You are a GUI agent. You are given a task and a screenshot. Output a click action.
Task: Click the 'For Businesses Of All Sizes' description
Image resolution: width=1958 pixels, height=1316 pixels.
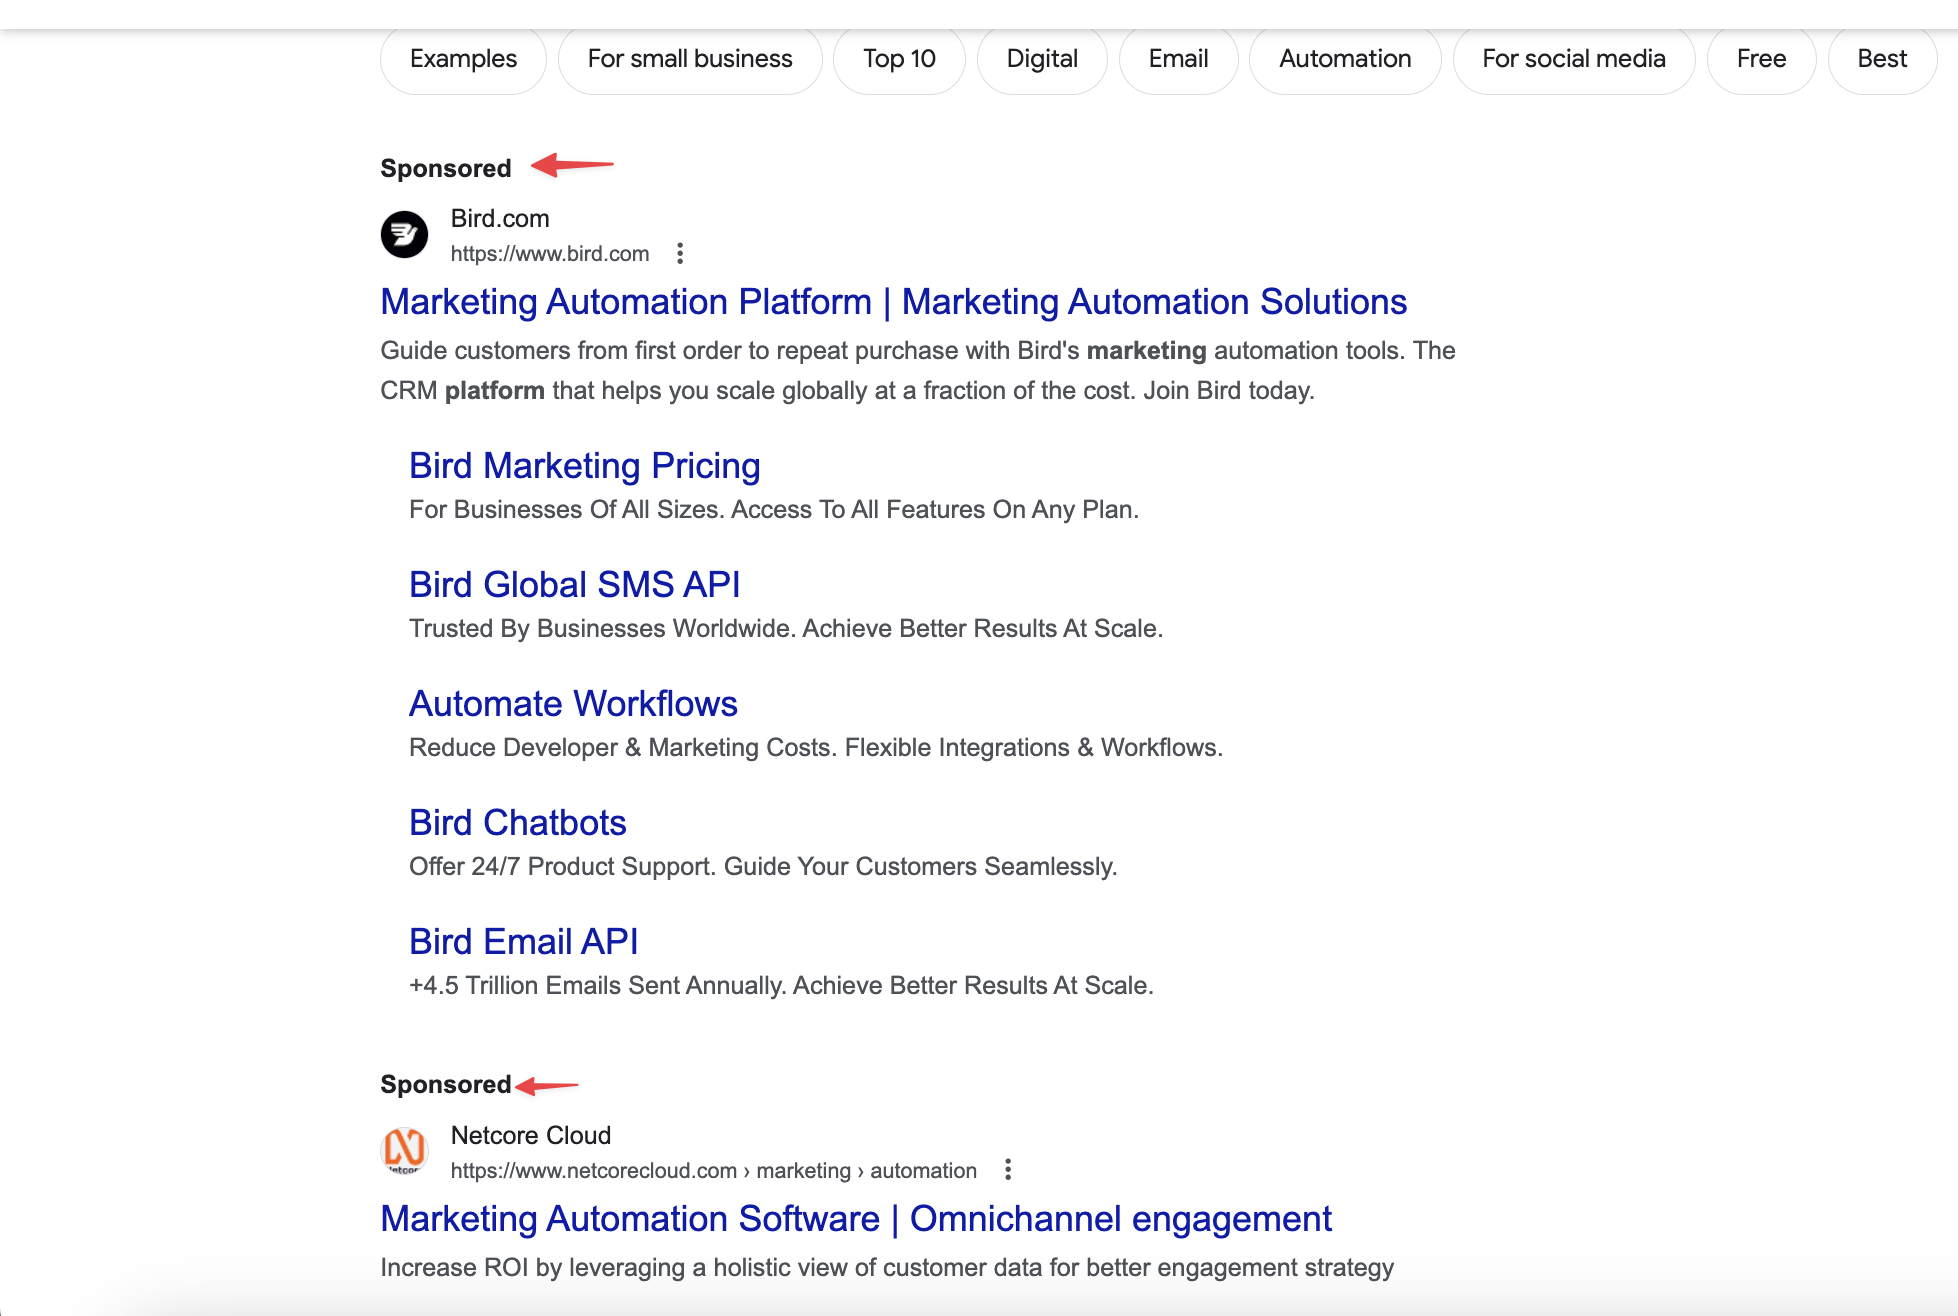pos(774,510)
